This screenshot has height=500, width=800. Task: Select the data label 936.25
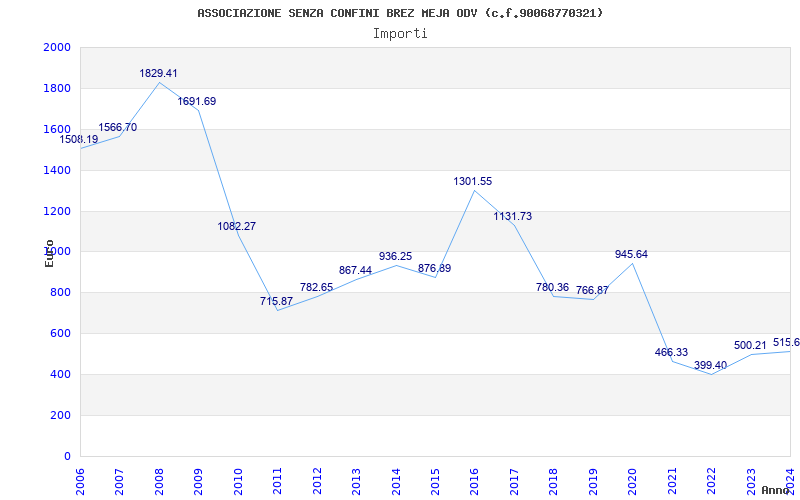395,257
